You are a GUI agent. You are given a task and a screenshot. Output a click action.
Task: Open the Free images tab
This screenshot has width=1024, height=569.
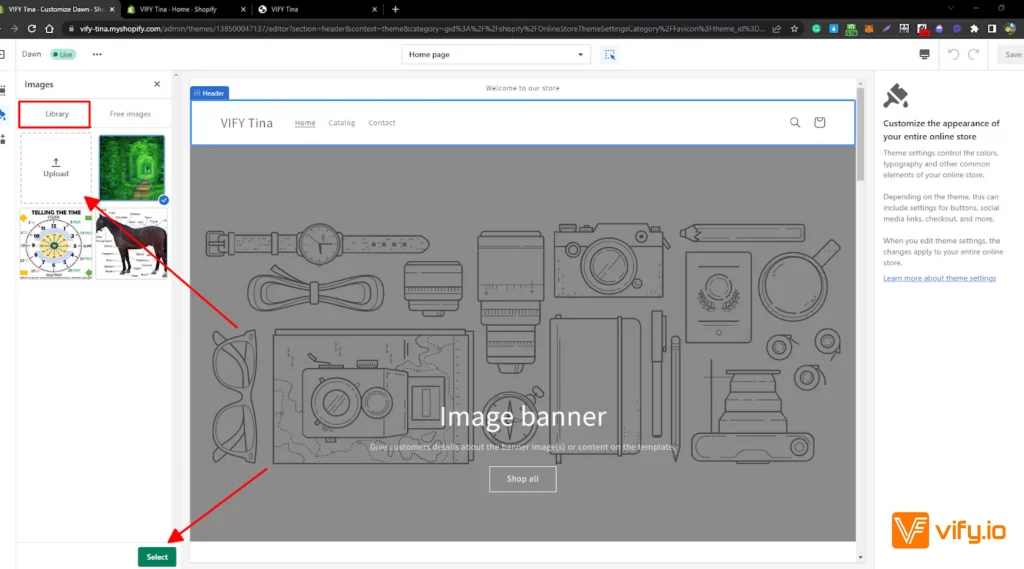130,114
